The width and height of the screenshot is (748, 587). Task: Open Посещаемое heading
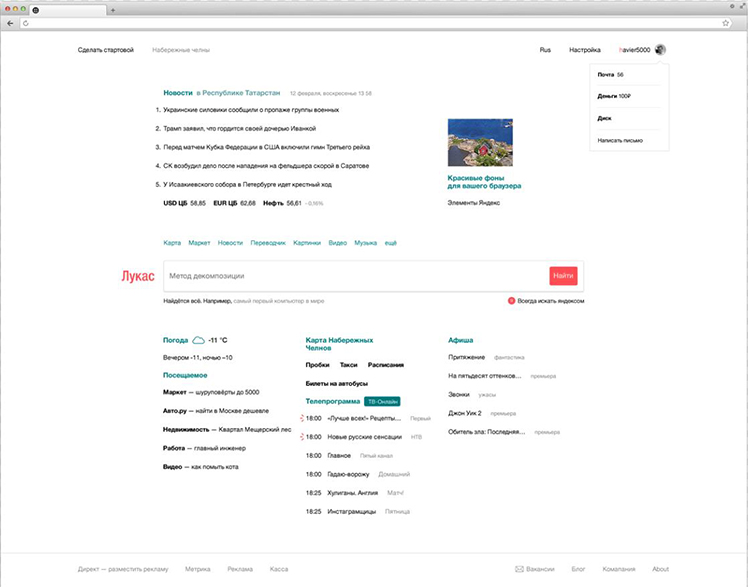[x=185, y=375]
